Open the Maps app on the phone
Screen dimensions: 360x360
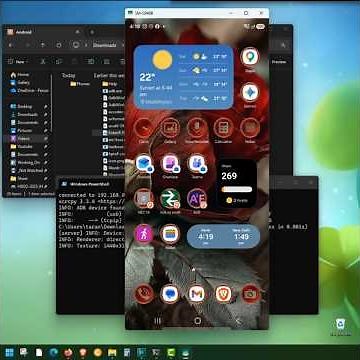click(250, 58)
